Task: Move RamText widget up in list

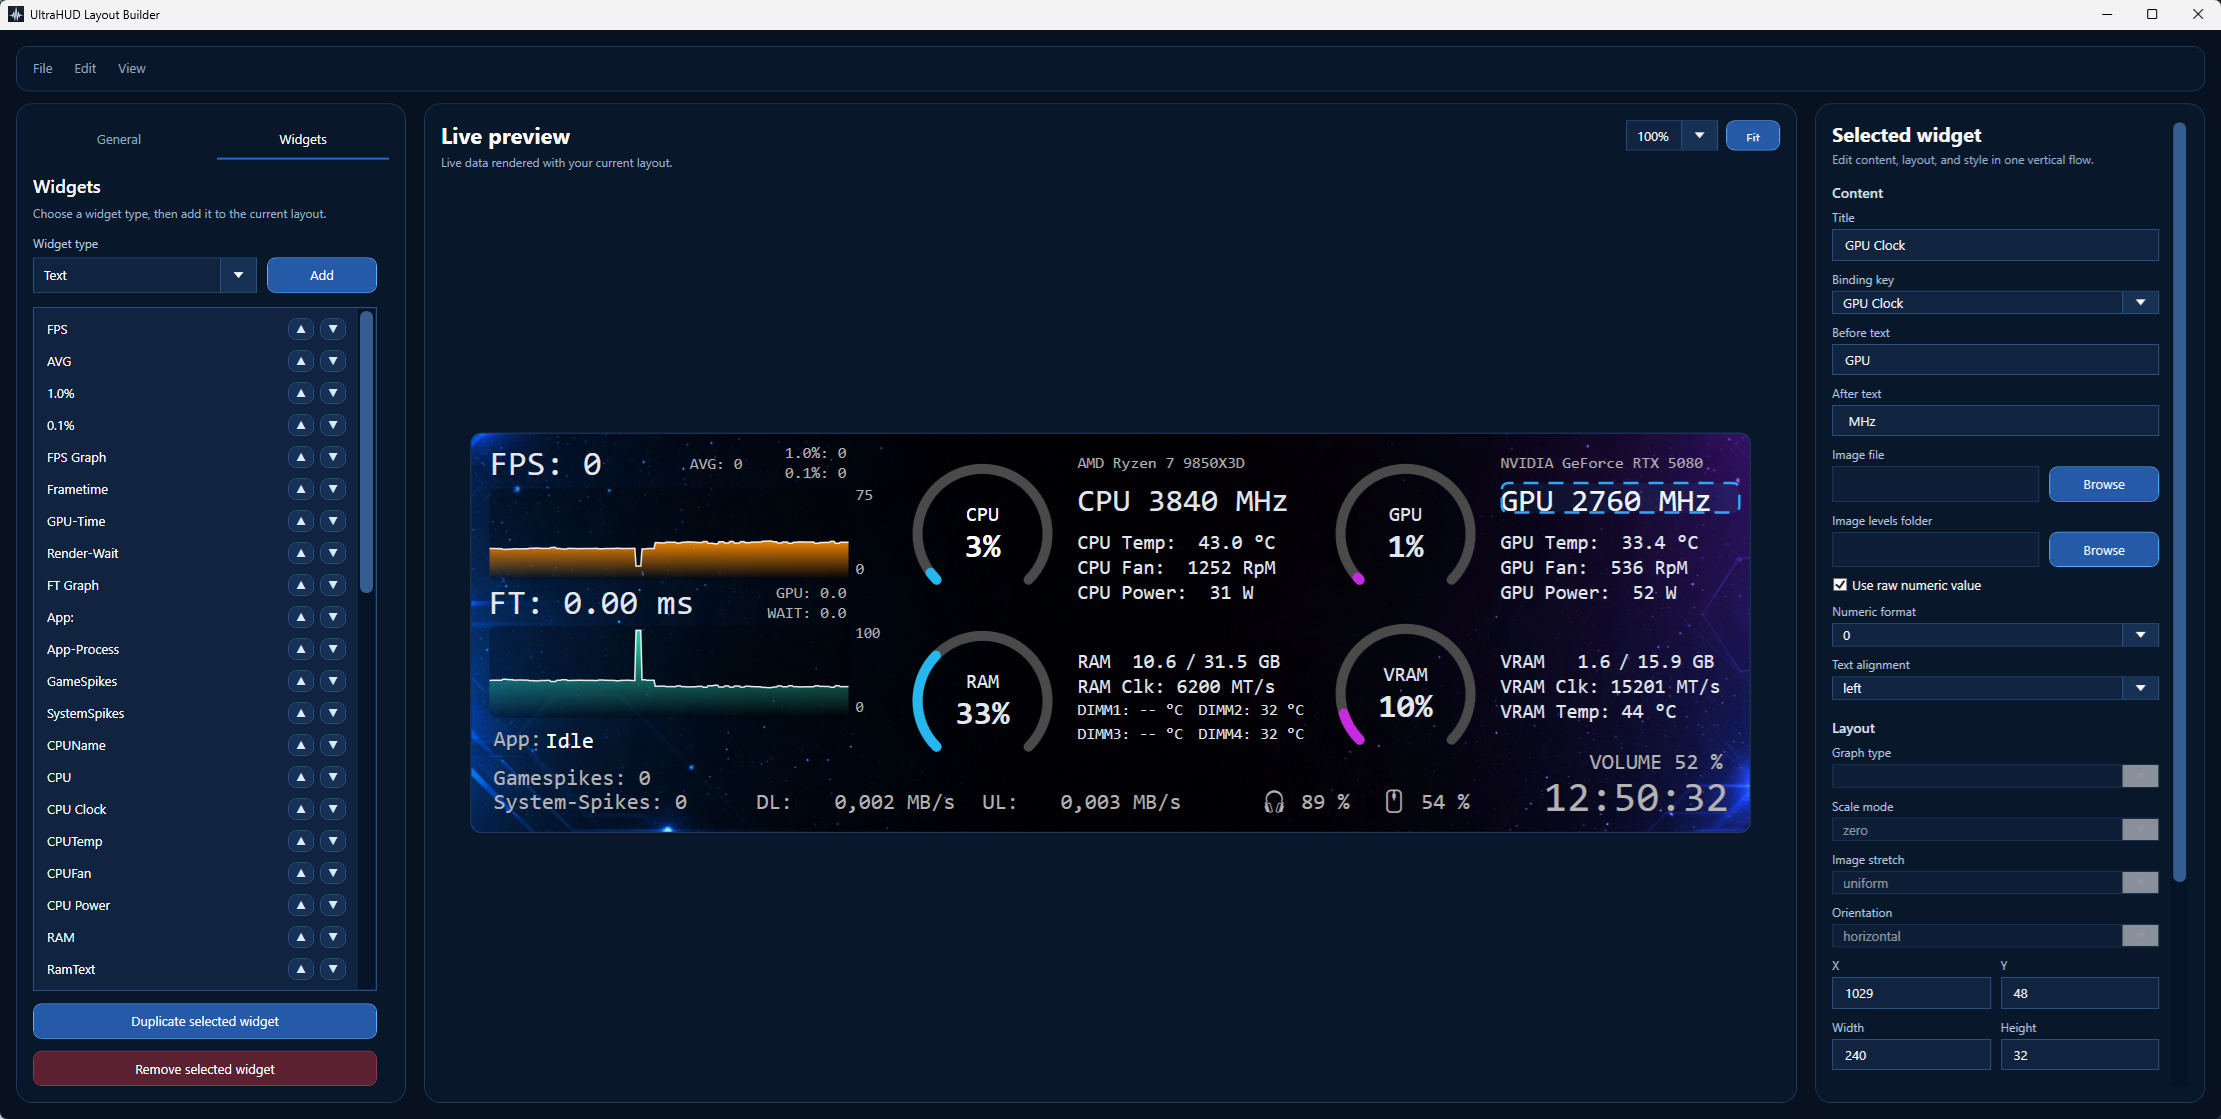Action: click(x=301, y=969)
